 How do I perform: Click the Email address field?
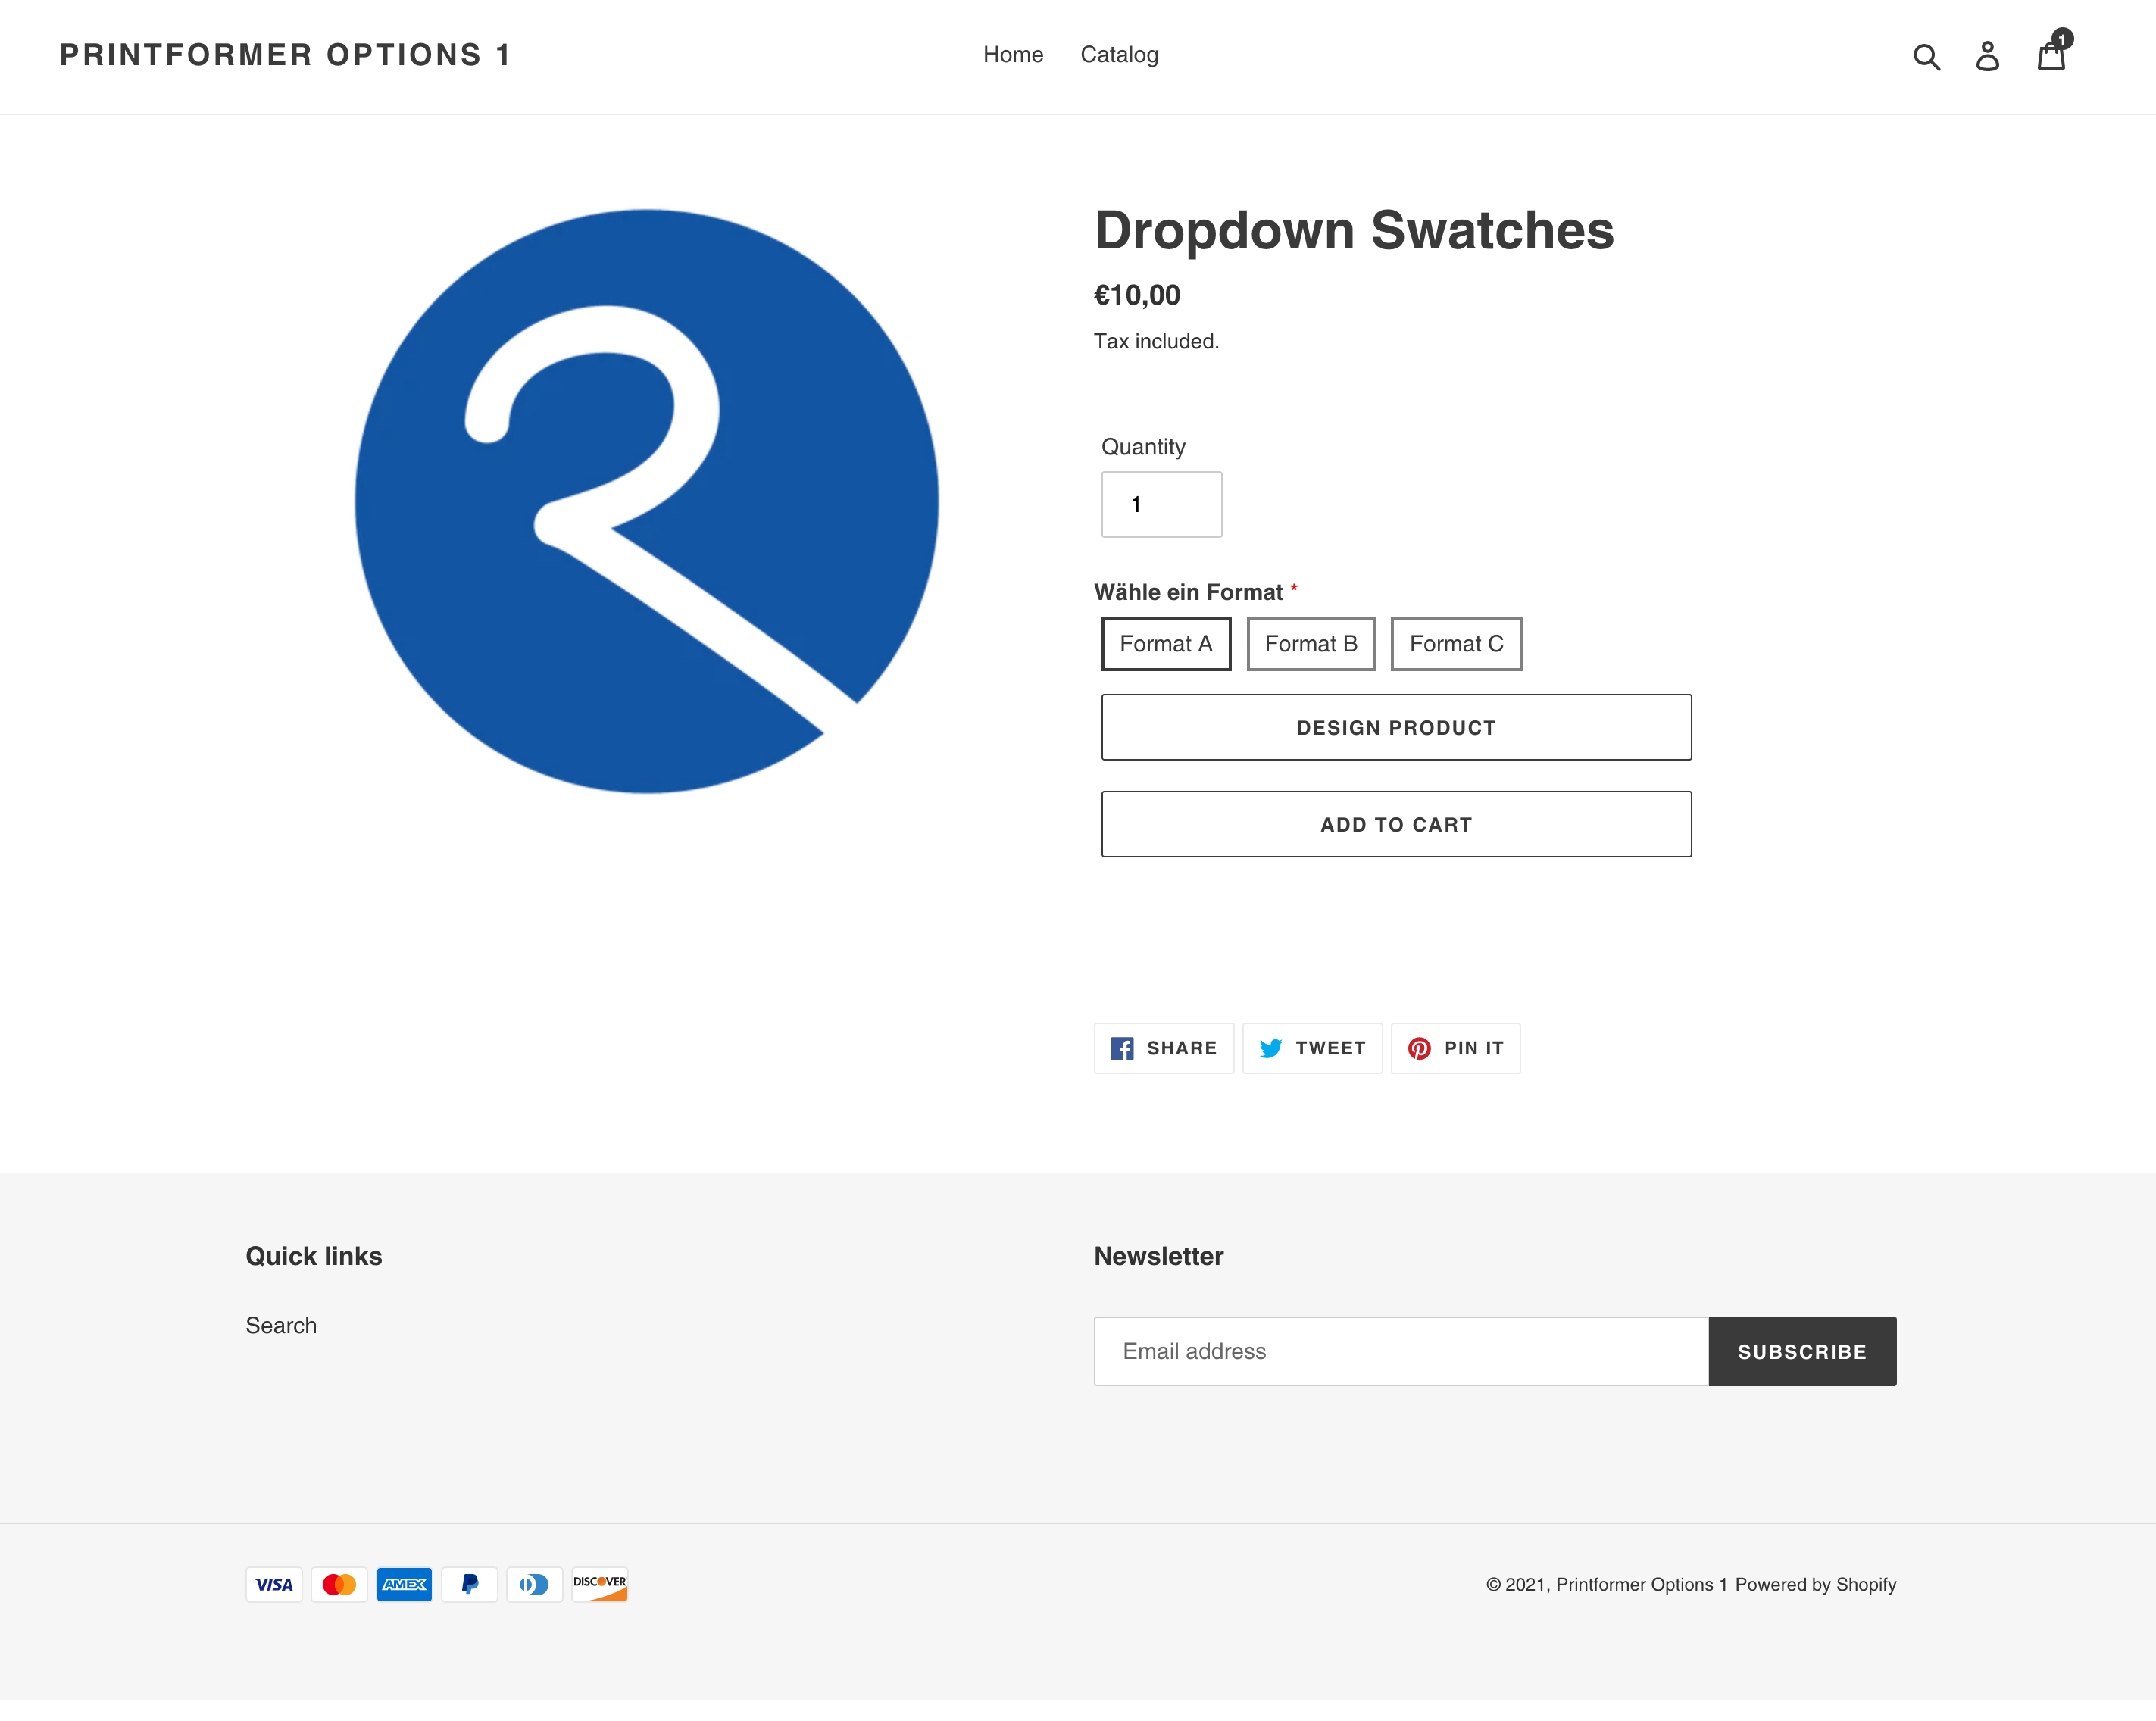pos(1400,1351)
